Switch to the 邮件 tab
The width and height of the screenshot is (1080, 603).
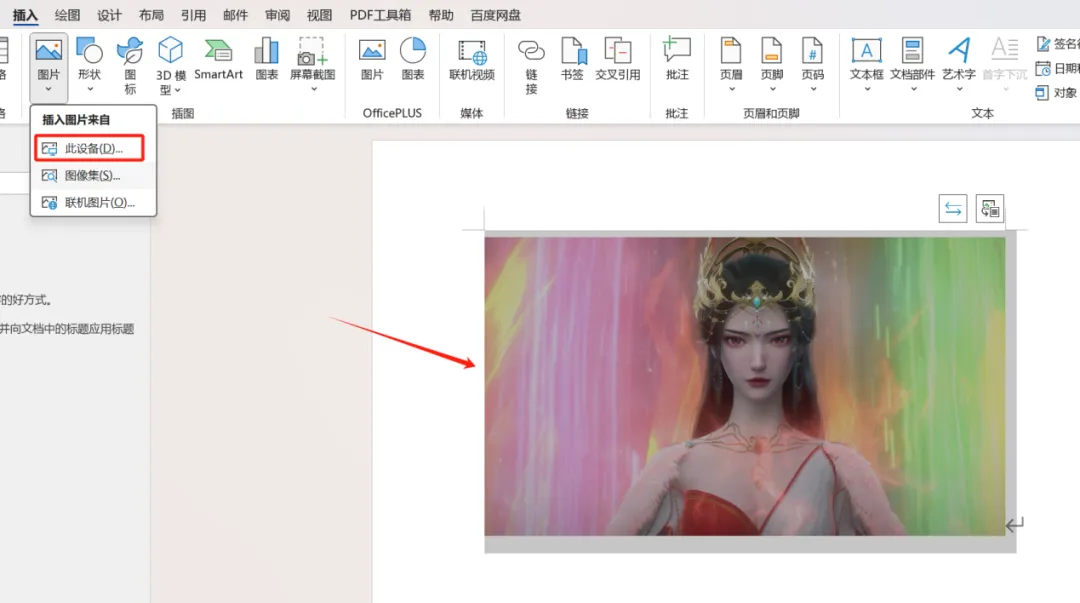point(235,15)
